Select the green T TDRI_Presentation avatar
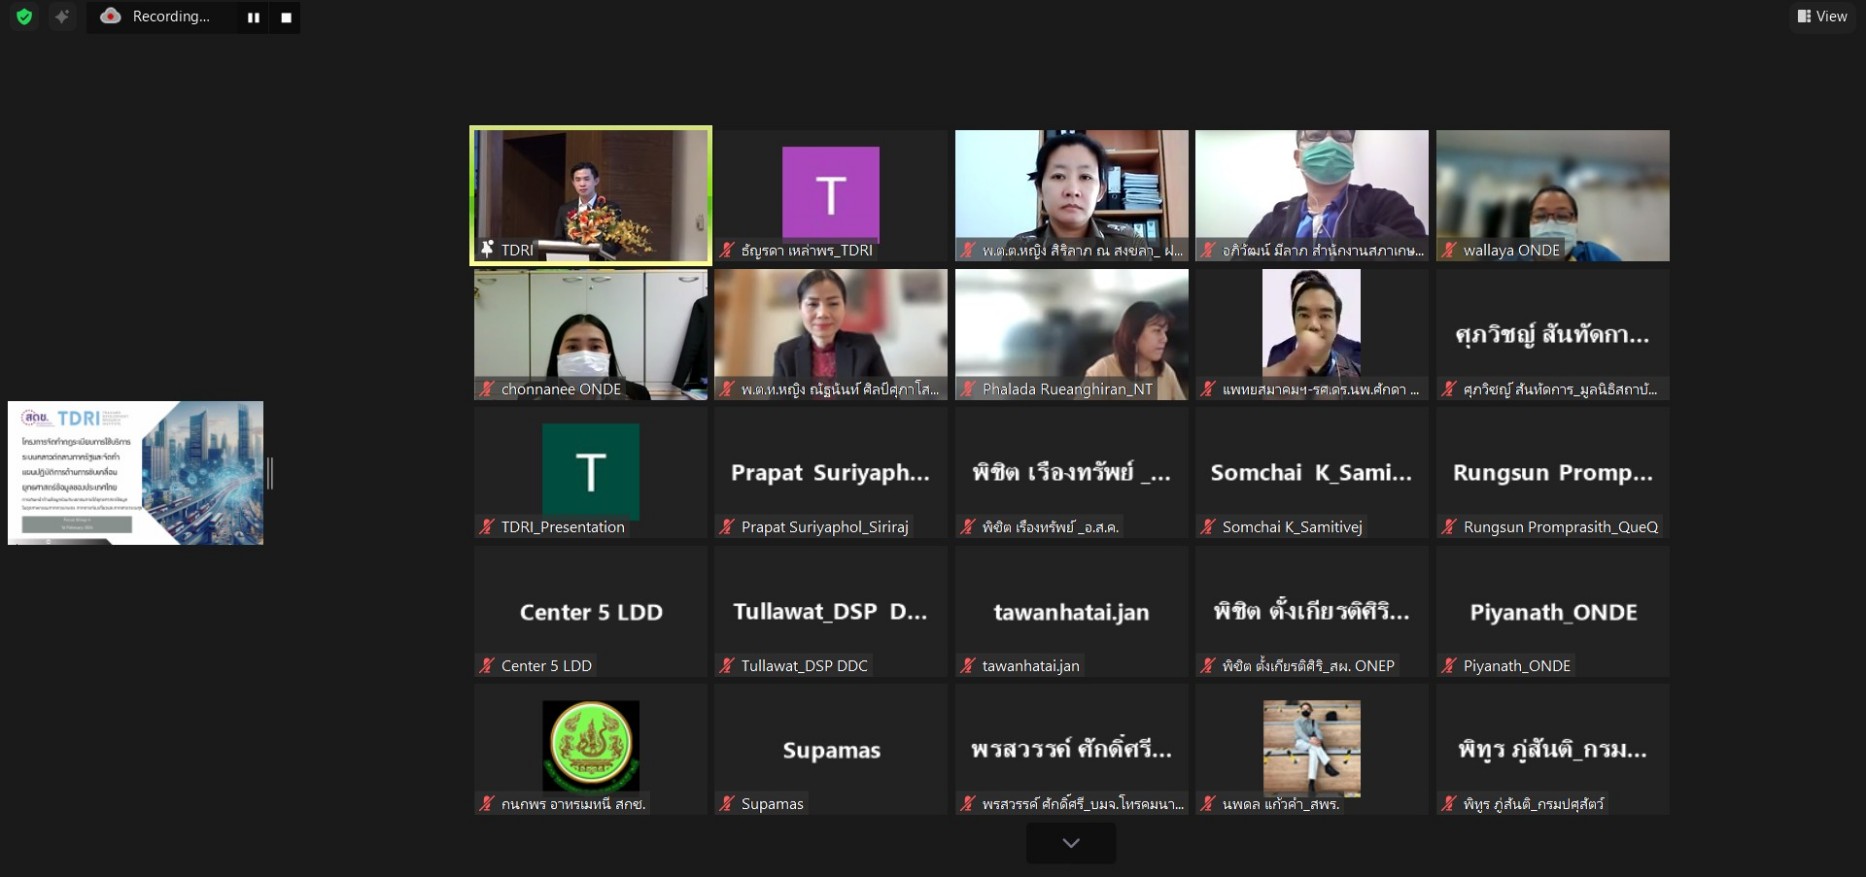This screenshot has height=877, width=1866. click(590, 471)
